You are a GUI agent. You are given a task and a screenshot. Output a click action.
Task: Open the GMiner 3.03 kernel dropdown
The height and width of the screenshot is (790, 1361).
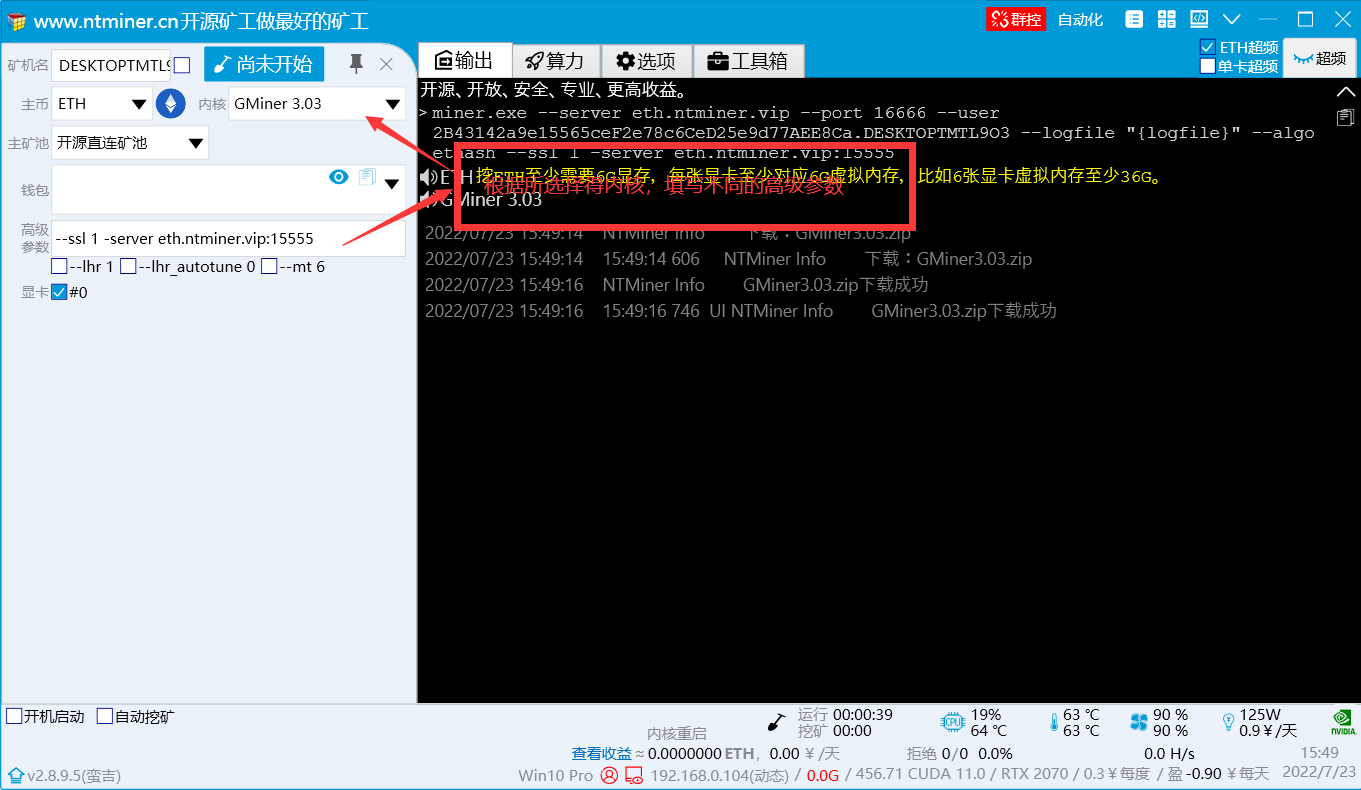(316, 104)
